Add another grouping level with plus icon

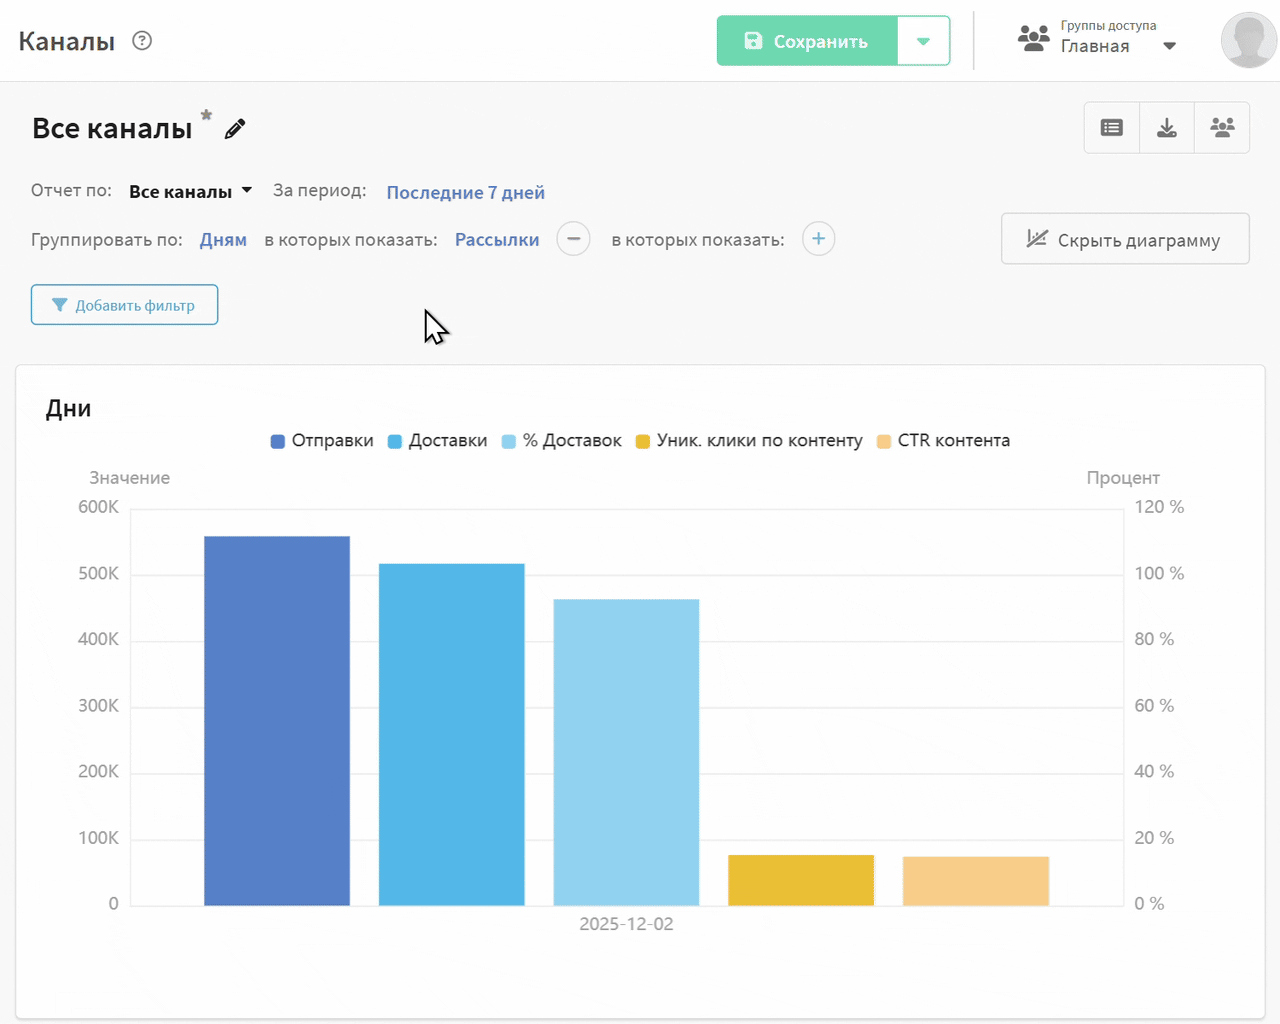pos(818,239)
